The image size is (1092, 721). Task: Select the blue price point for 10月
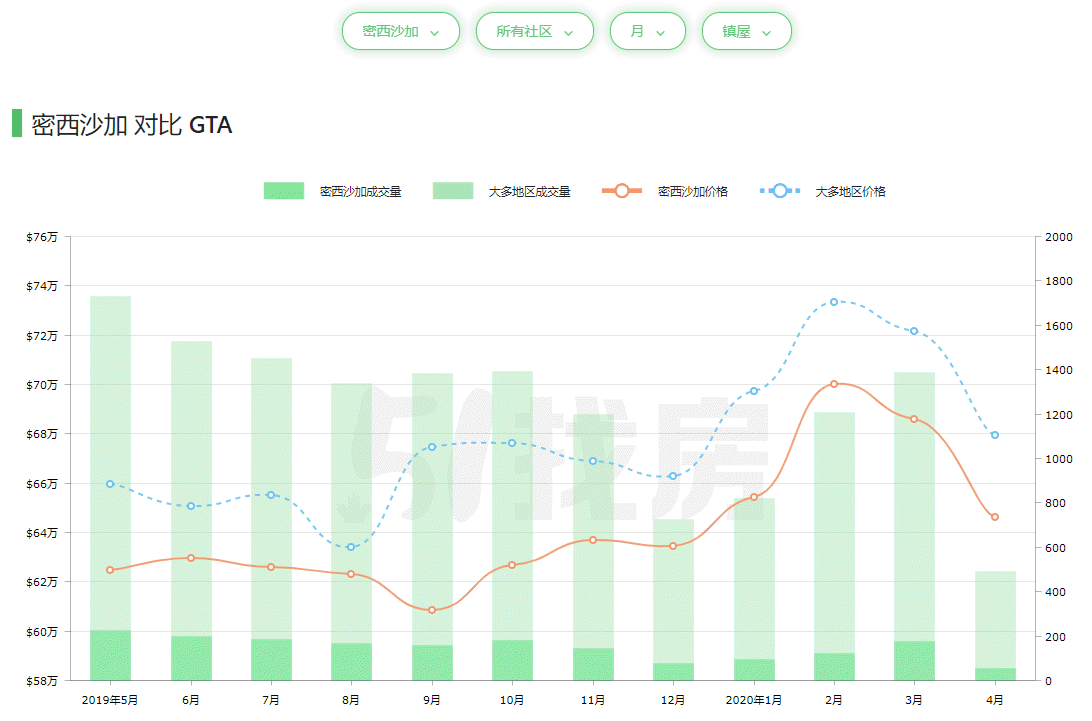512,443
